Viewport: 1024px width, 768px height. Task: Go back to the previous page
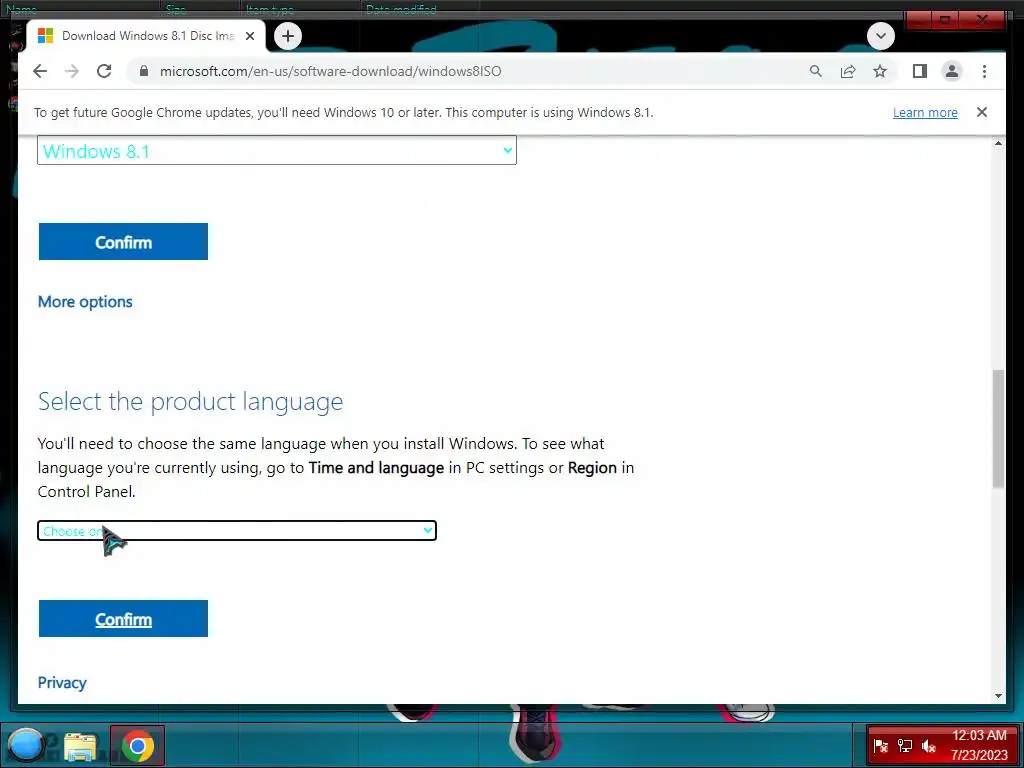40,71
